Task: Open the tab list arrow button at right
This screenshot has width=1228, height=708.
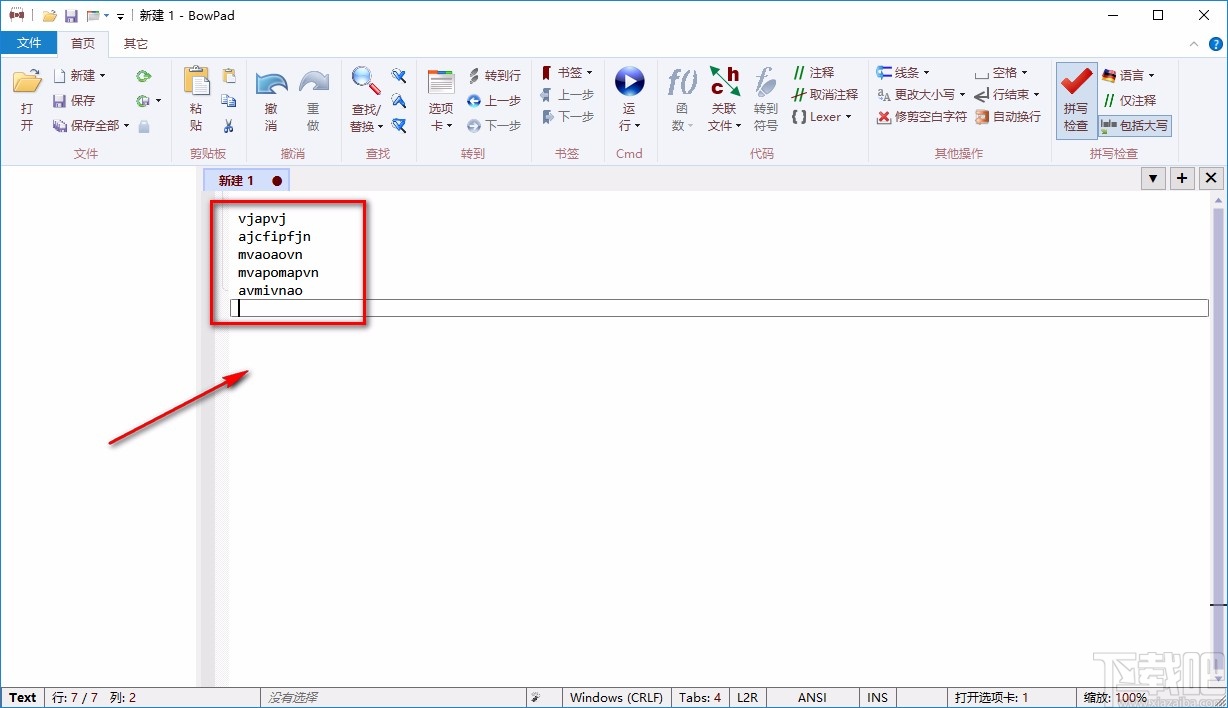Action: coord(1153,178)
